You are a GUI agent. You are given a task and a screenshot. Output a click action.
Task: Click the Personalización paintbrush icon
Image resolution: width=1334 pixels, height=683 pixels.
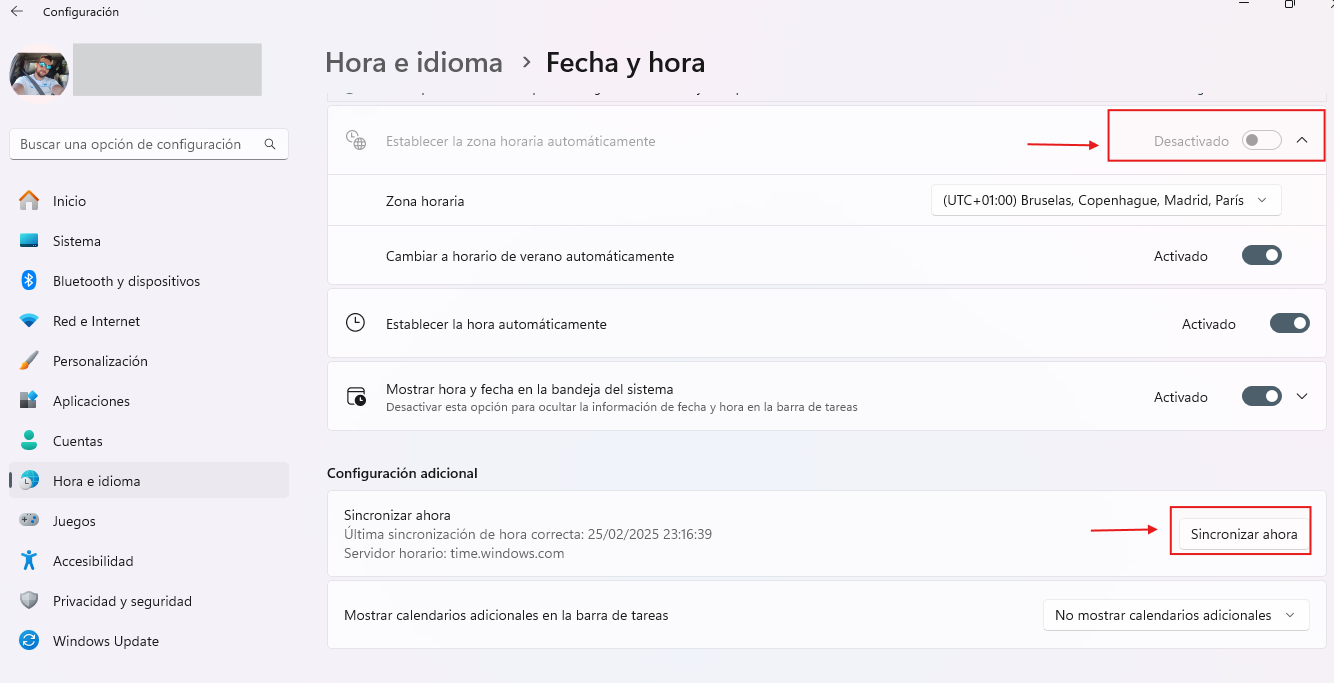(x=29, y=361)
